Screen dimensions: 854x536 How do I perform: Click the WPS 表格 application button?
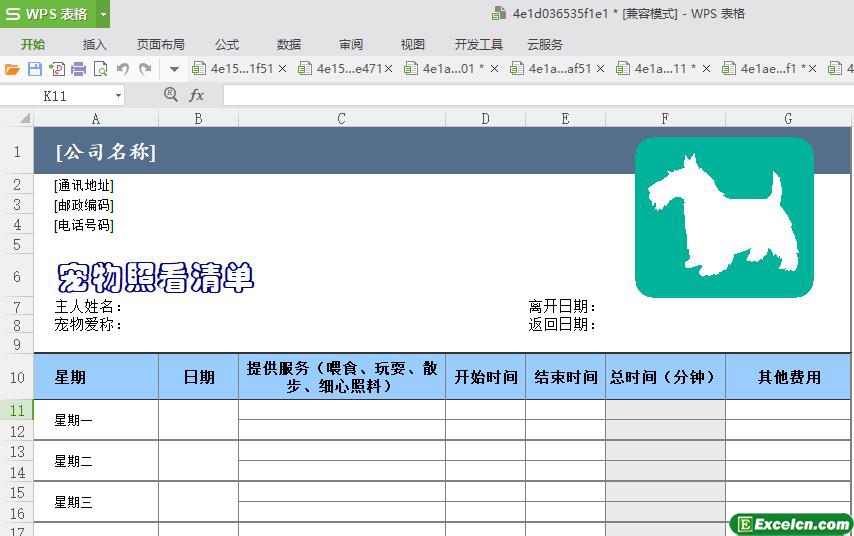pos(47,14)
